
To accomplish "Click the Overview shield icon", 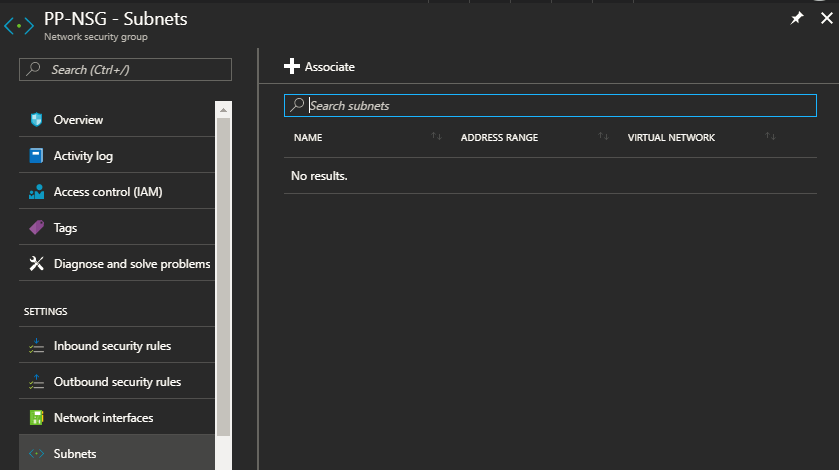I will (36, 120).
